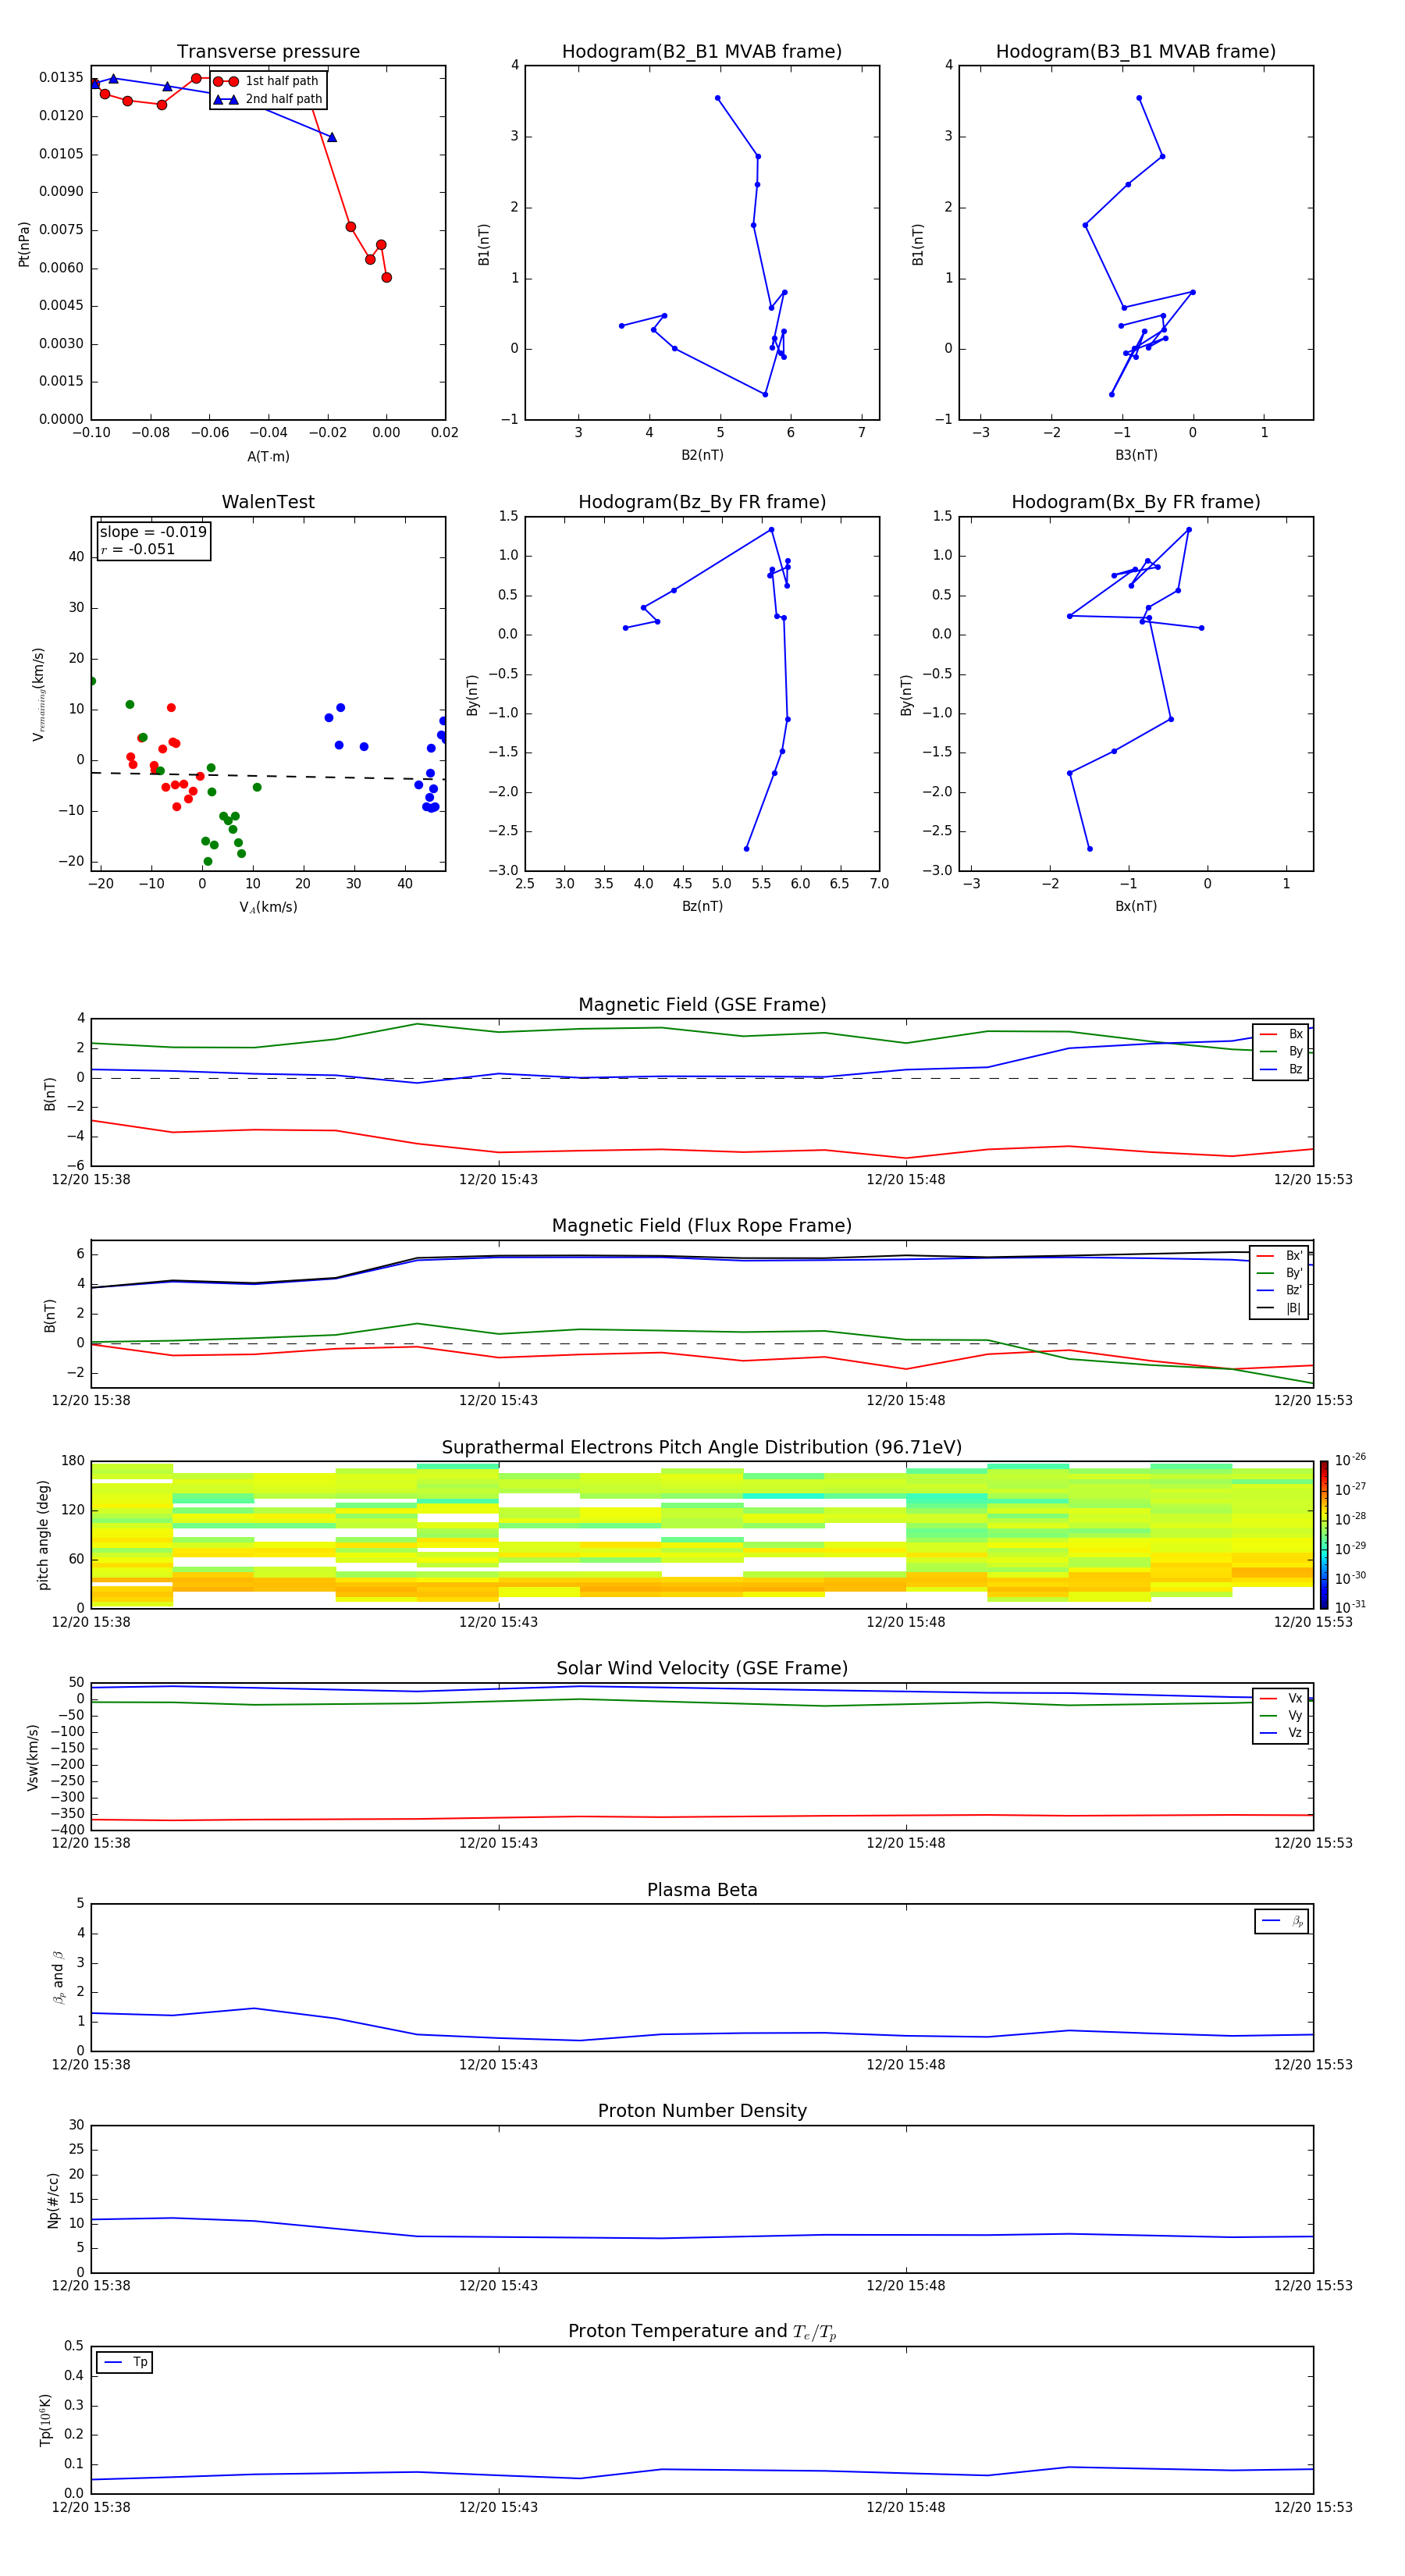1405x2576 pixels.
Task: Click the -400 tick on Solar Wind Velocity axis
Action: click(x=66, y=1830)
